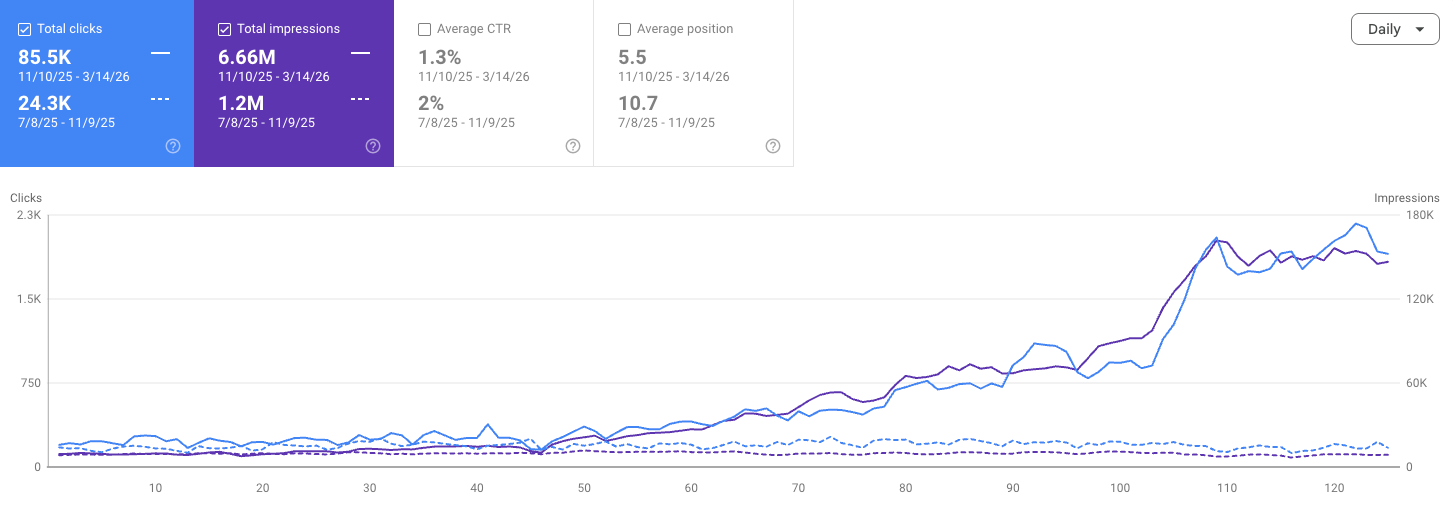
Task: Select the 85.5K total clicks value
Action: click(x=45, y=57)
